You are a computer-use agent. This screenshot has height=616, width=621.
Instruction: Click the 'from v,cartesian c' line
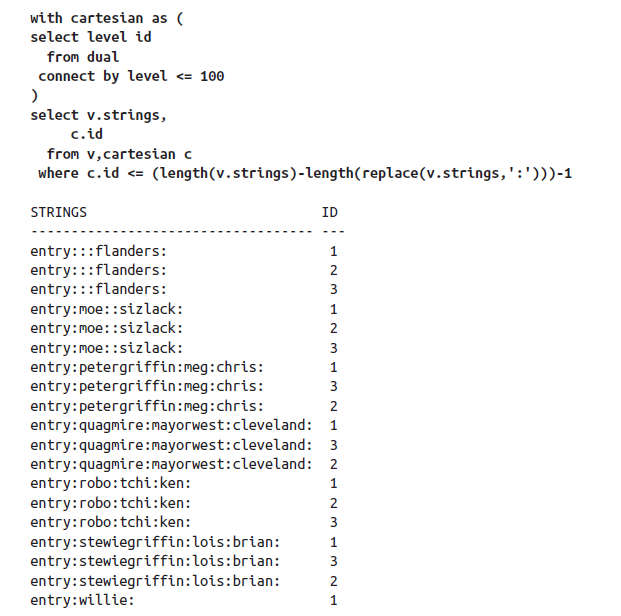(119, 154)
